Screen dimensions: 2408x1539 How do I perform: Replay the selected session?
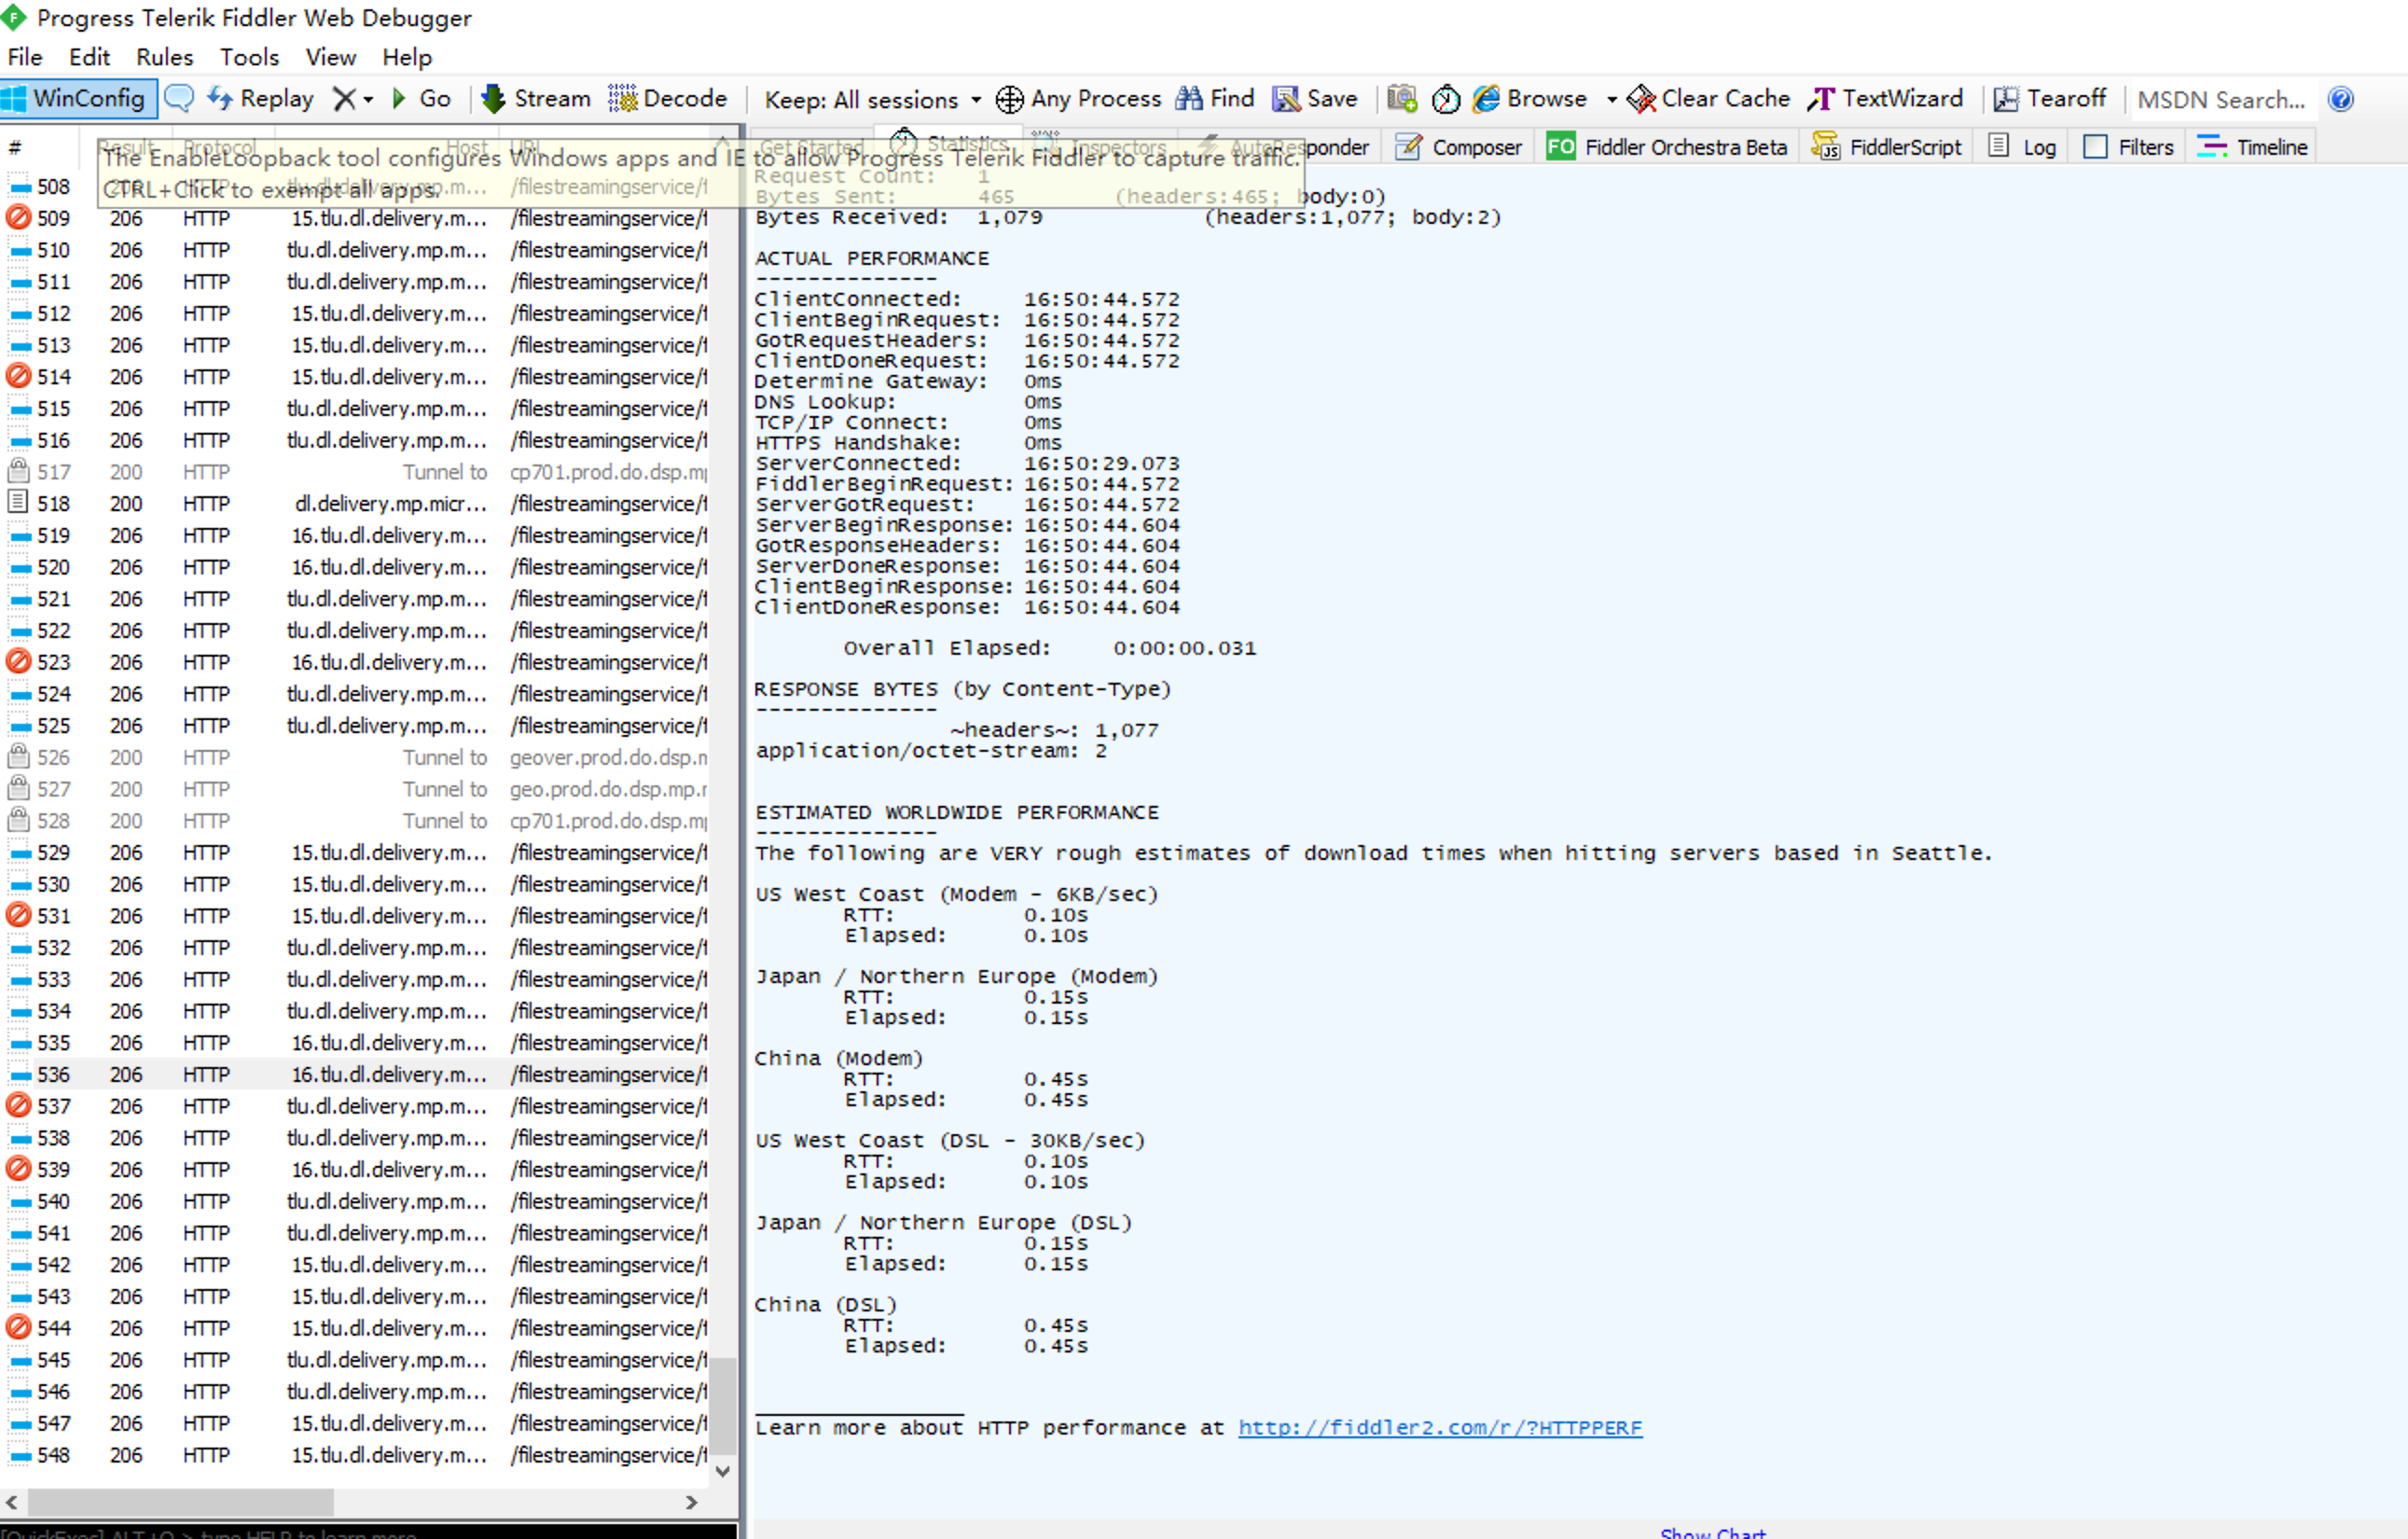261,98
